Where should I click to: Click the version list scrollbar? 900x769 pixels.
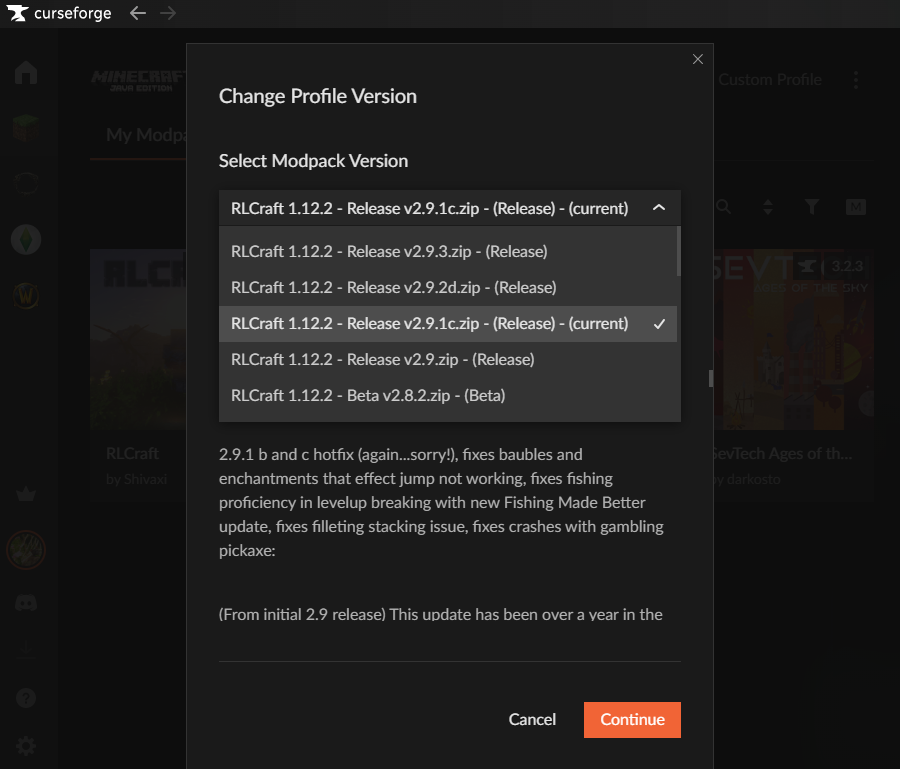tap(678, 251)
